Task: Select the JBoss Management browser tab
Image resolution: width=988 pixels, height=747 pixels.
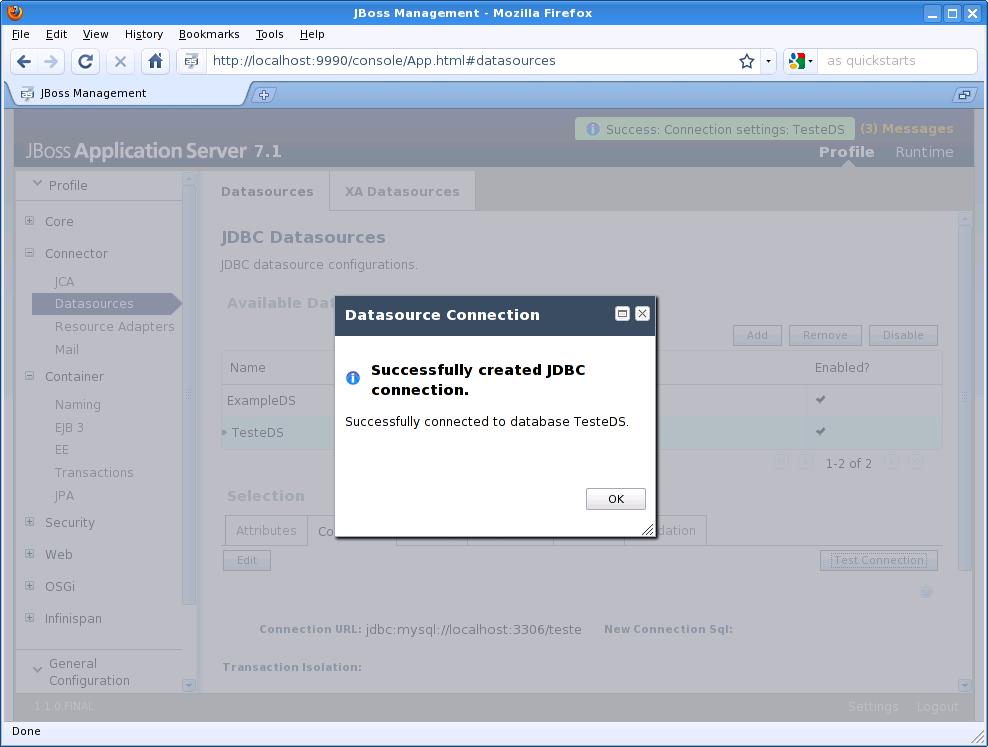Action: point(126,94)
